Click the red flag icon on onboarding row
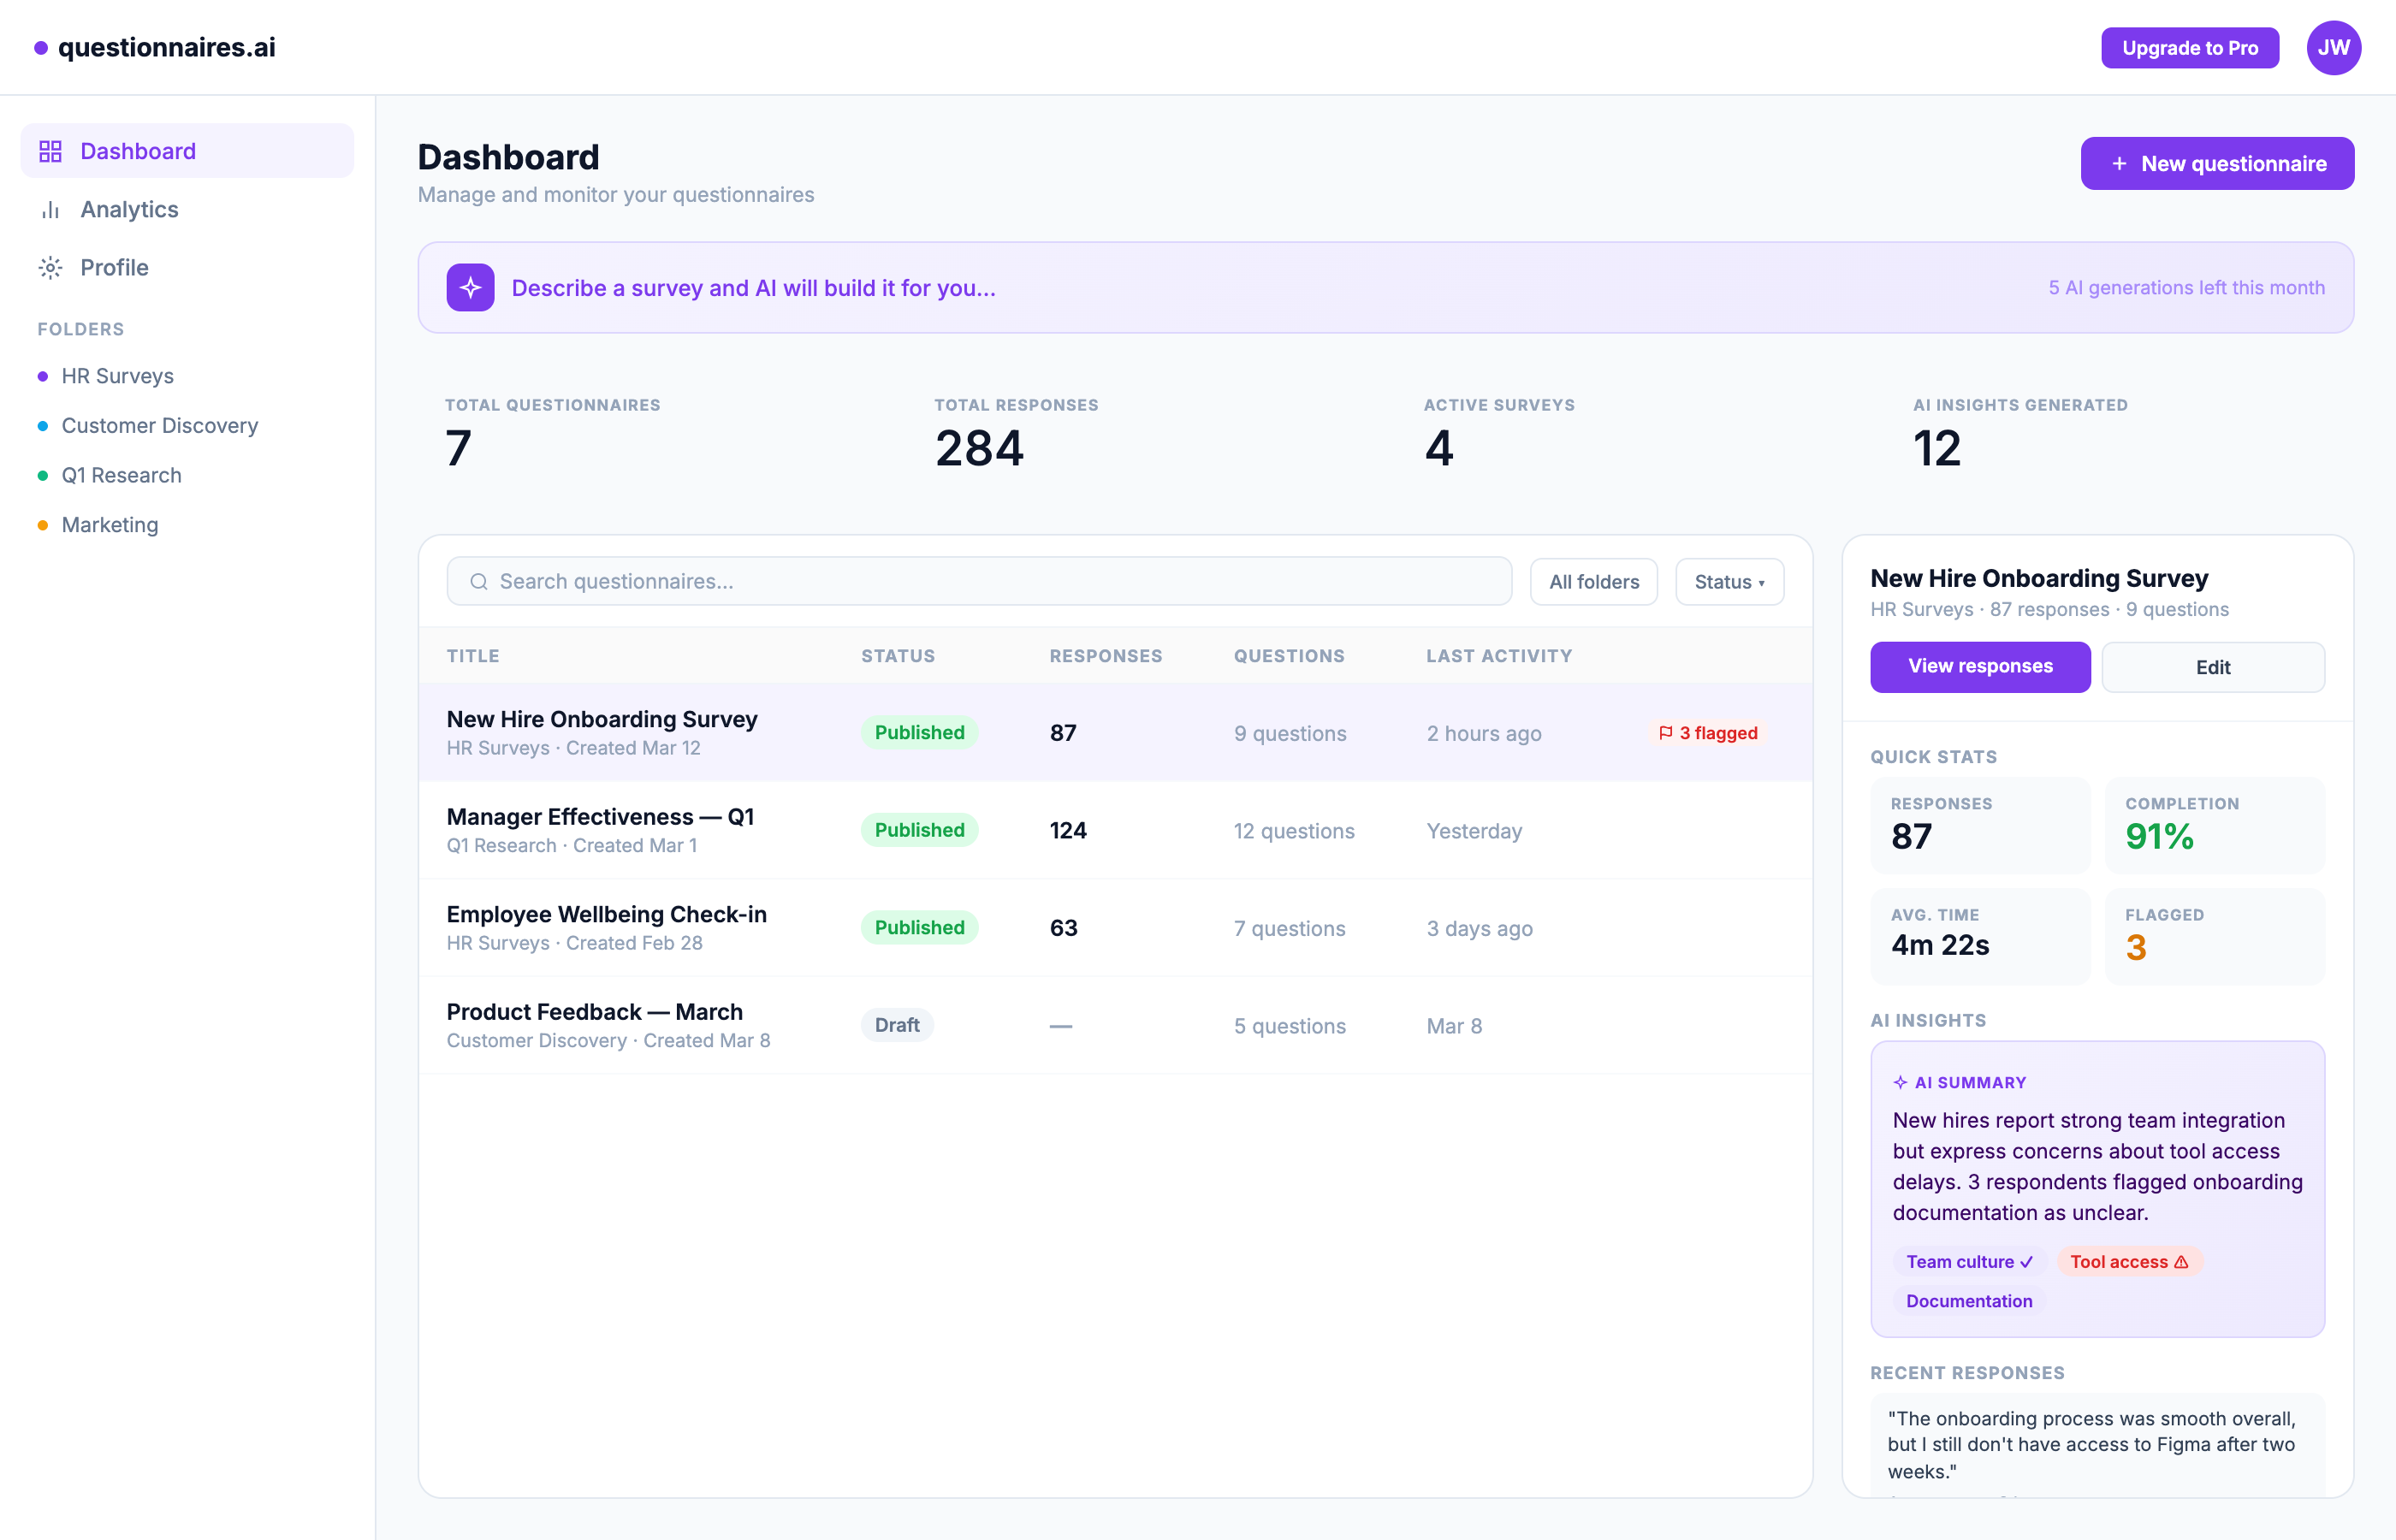 point(1665,733)
